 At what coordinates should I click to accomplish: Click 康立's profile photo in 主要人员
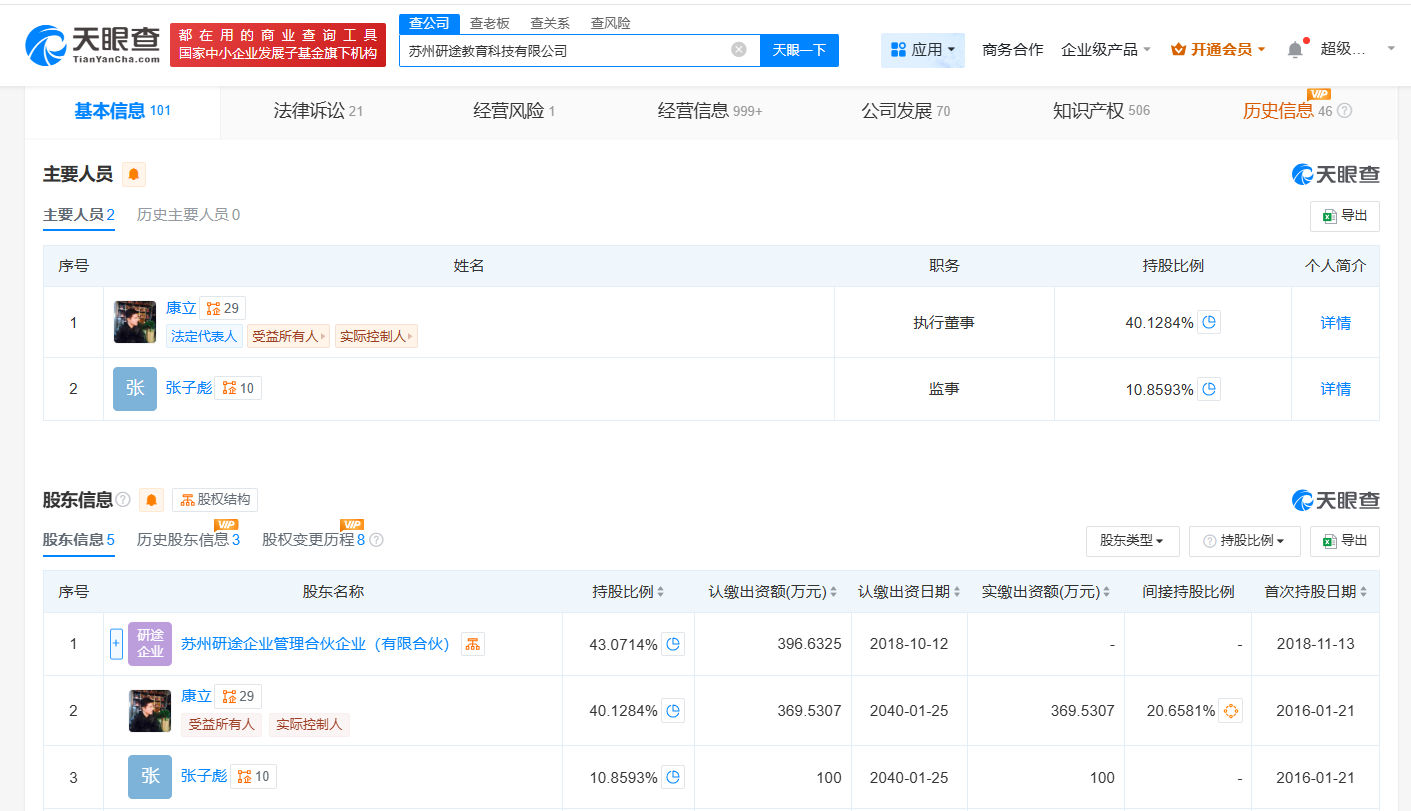pos(135,322)
